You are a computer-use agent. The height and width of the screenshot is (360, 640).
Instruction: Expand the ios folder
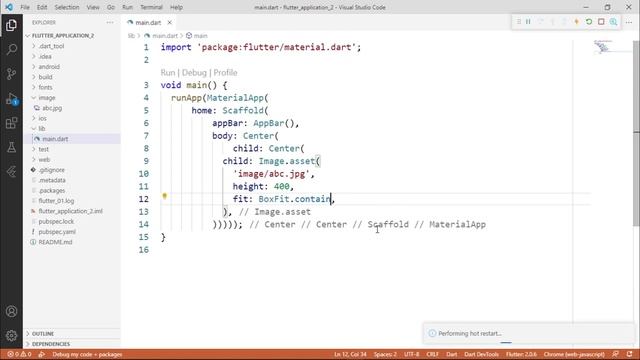tap(42, 118)
